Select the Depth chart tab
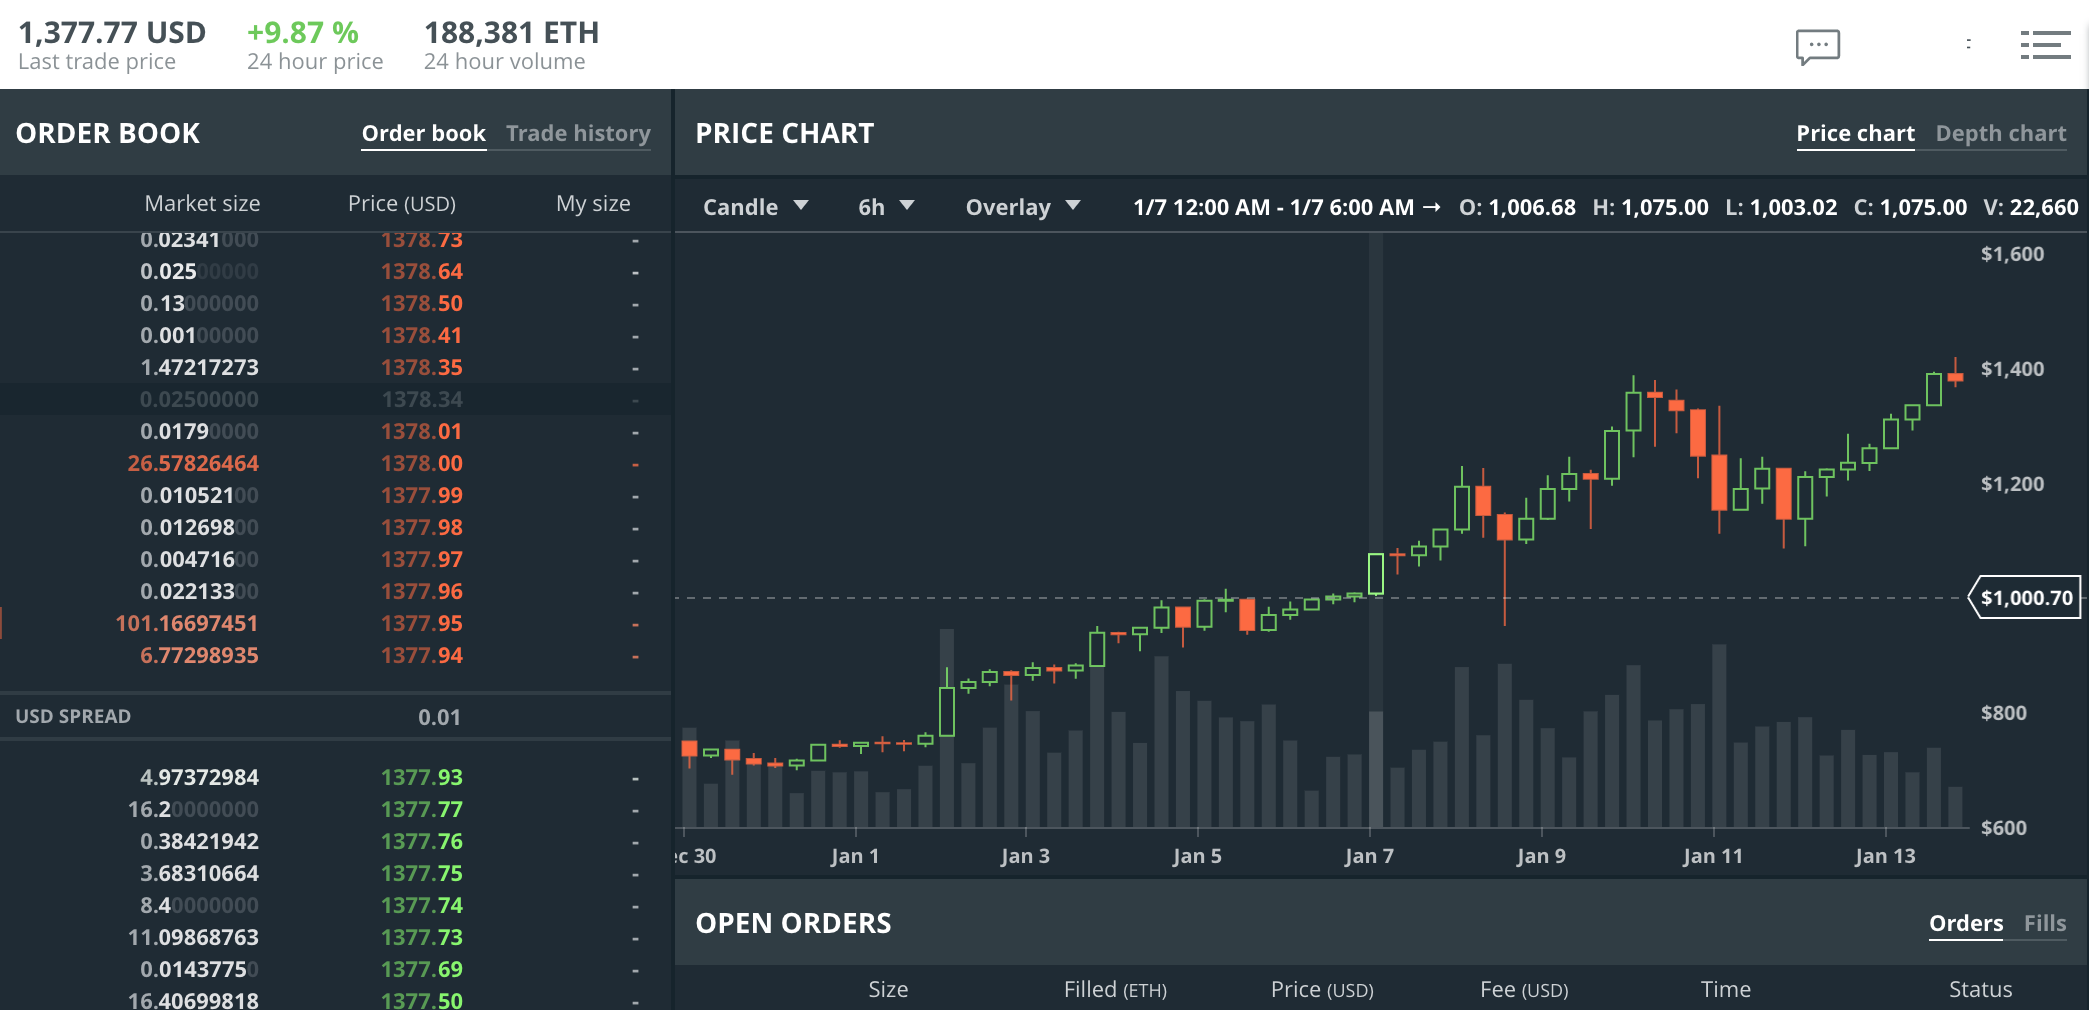The image size is (2089, 1010). click(2000, 133)
